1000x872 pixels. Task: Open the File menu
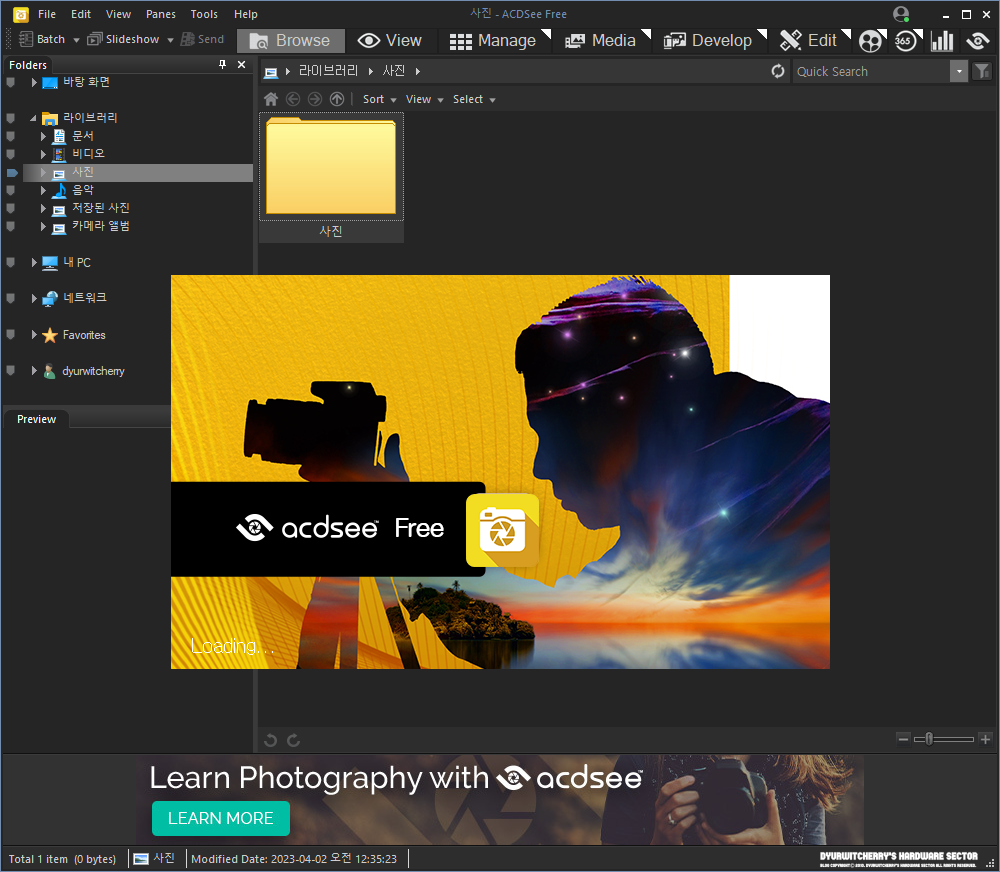[47, 14]
